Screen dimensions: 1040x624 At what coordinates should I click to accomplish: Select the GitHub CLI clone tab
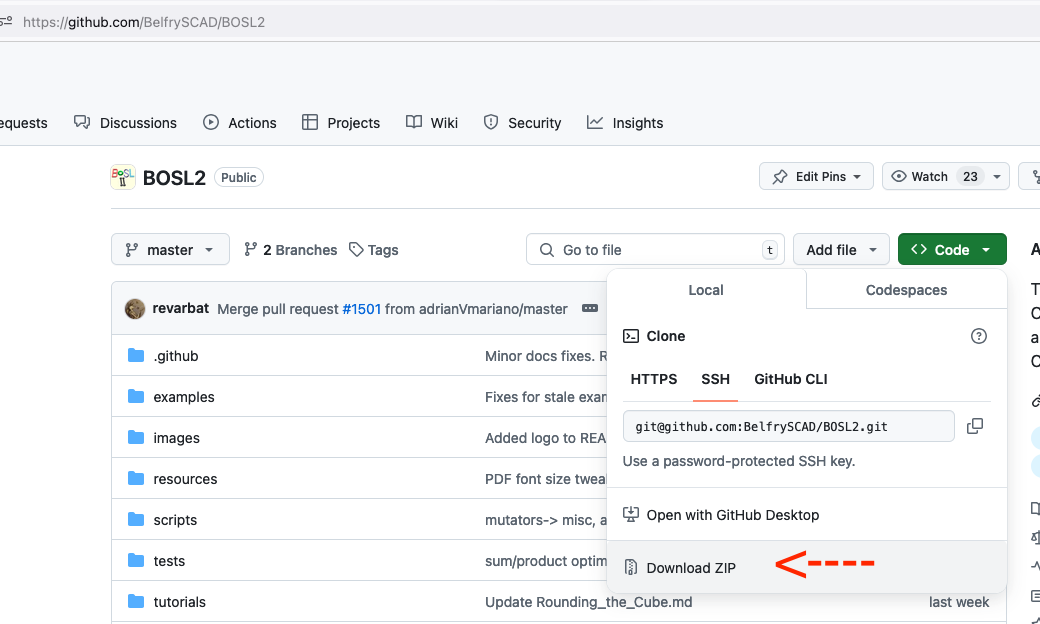[x=790, y=379]
